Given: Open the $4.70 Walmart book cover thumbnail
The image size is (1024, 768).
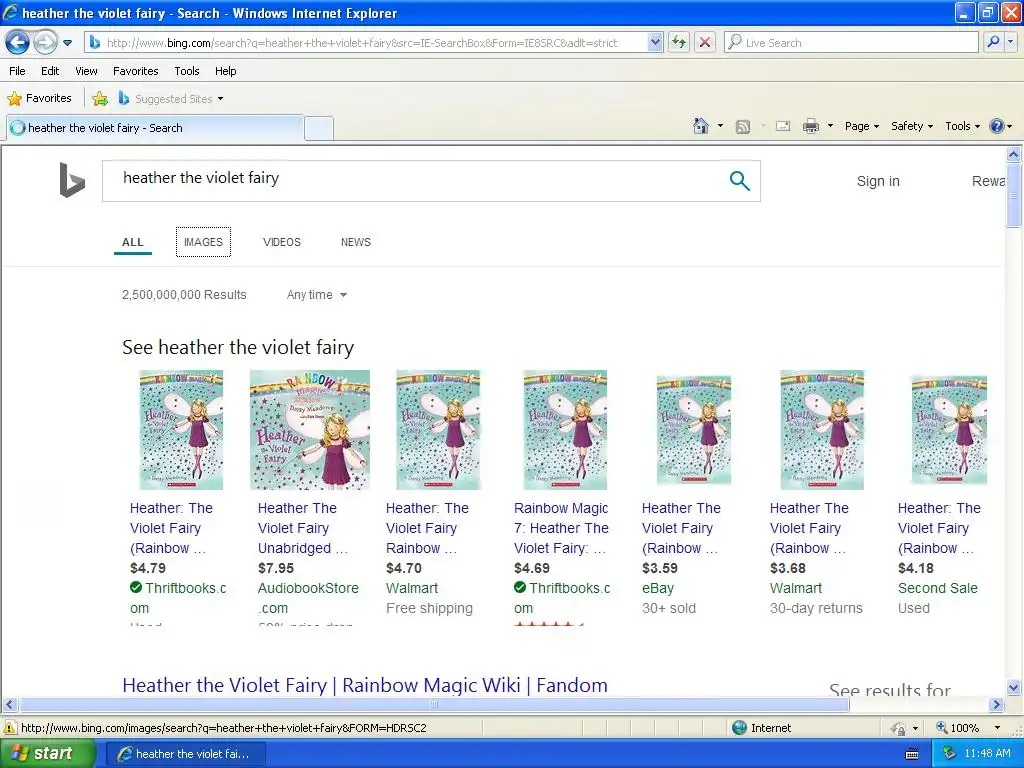Looking at the screenshot, I should pyautogui.click(x=438, y=430).
